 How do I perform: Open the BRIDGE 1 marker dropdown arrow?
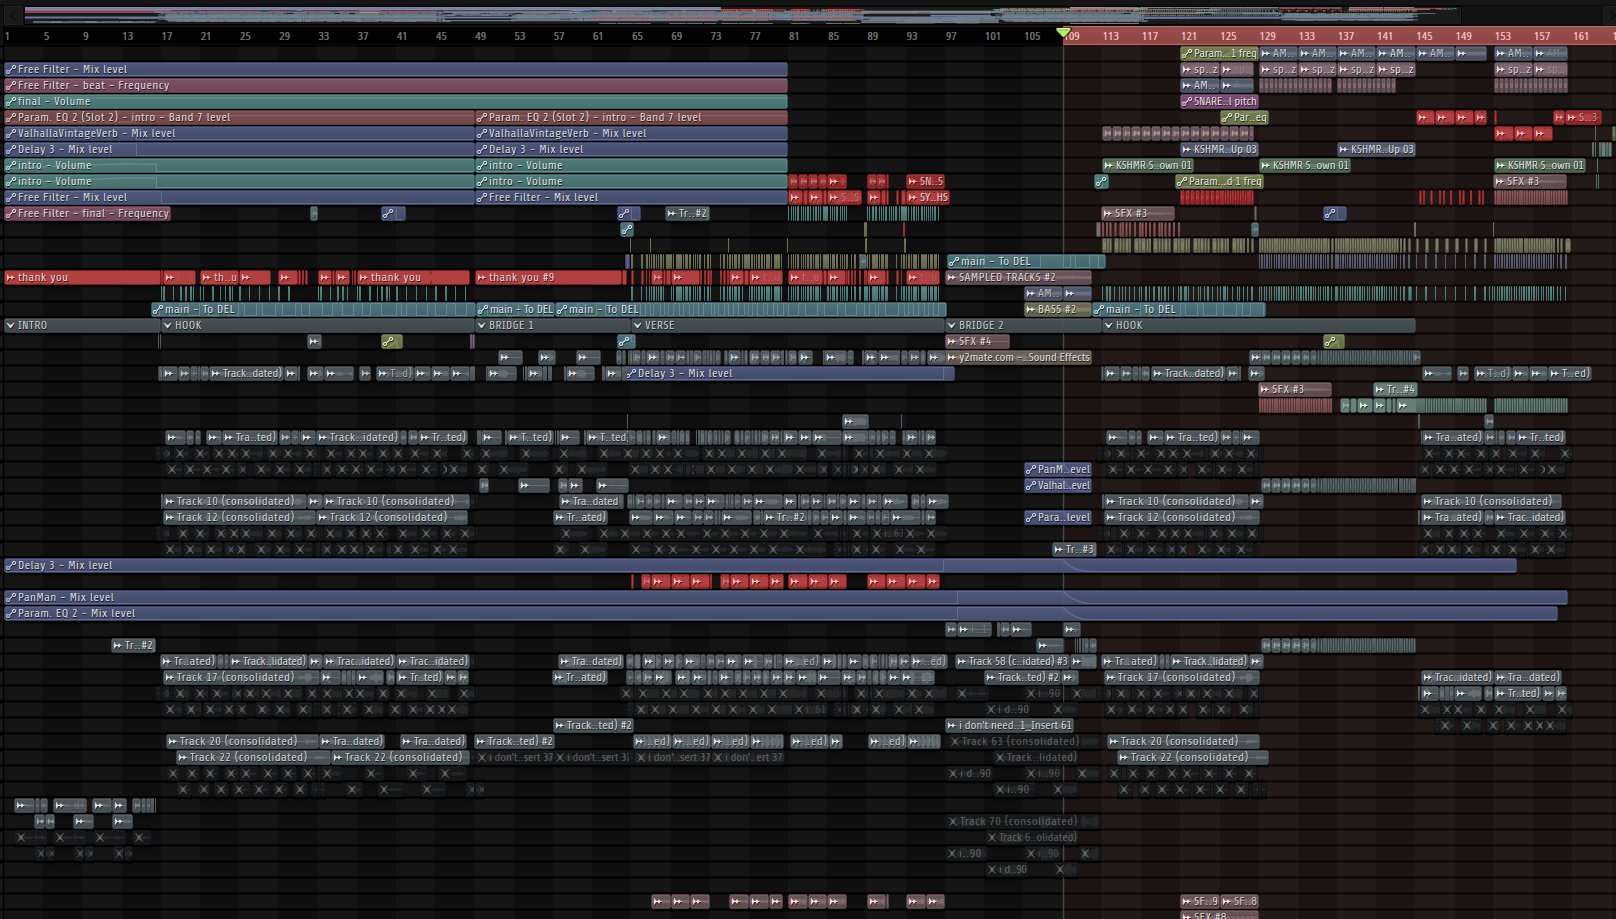point(481,325)
